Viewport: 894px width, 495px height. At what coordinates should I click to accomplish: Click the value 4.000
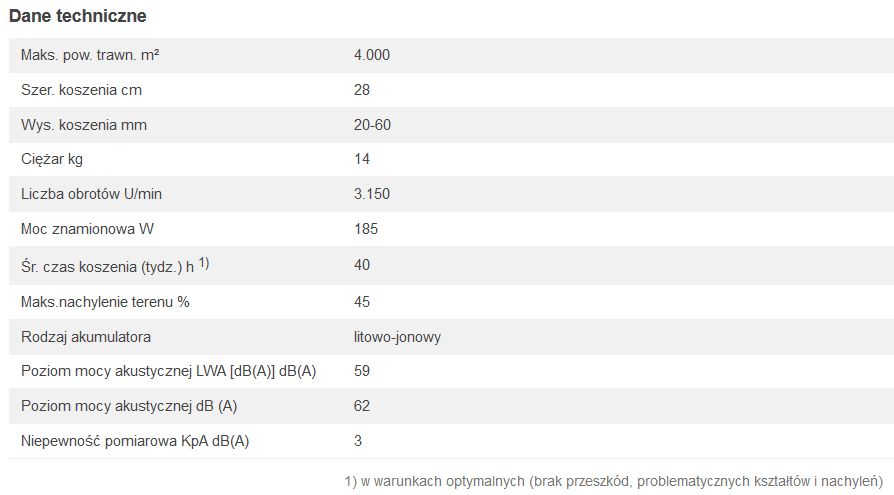pyautogui.click(x=372, y=55)
